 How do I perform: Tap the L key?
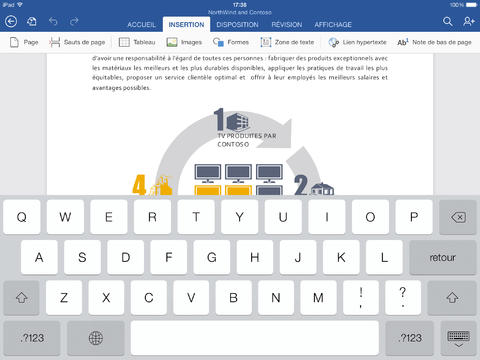coord(384,257)
